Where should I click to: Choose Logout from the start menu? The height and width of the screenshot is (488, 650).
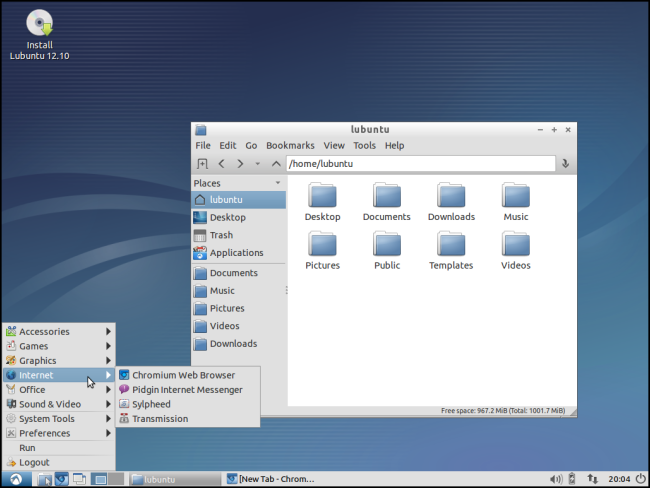(59, 462)
